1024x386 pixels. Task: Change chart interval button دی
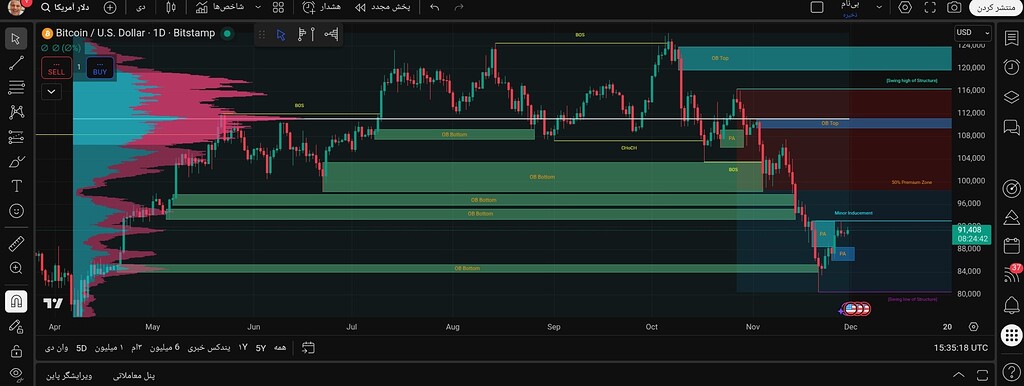click(x=141, y=7)
